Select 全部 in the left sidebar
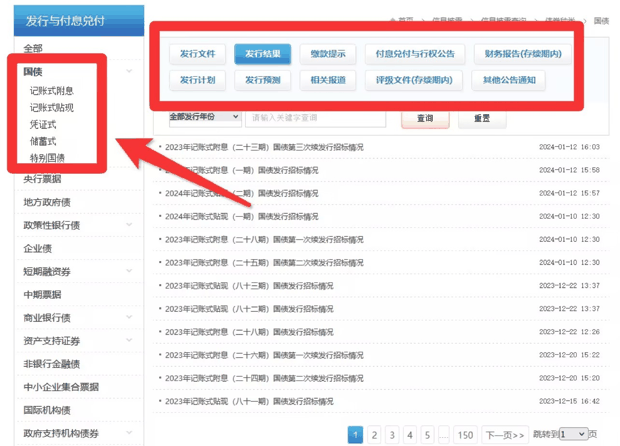Image resolution: width=620 pixels, height=446 pixels. point(33,49)
